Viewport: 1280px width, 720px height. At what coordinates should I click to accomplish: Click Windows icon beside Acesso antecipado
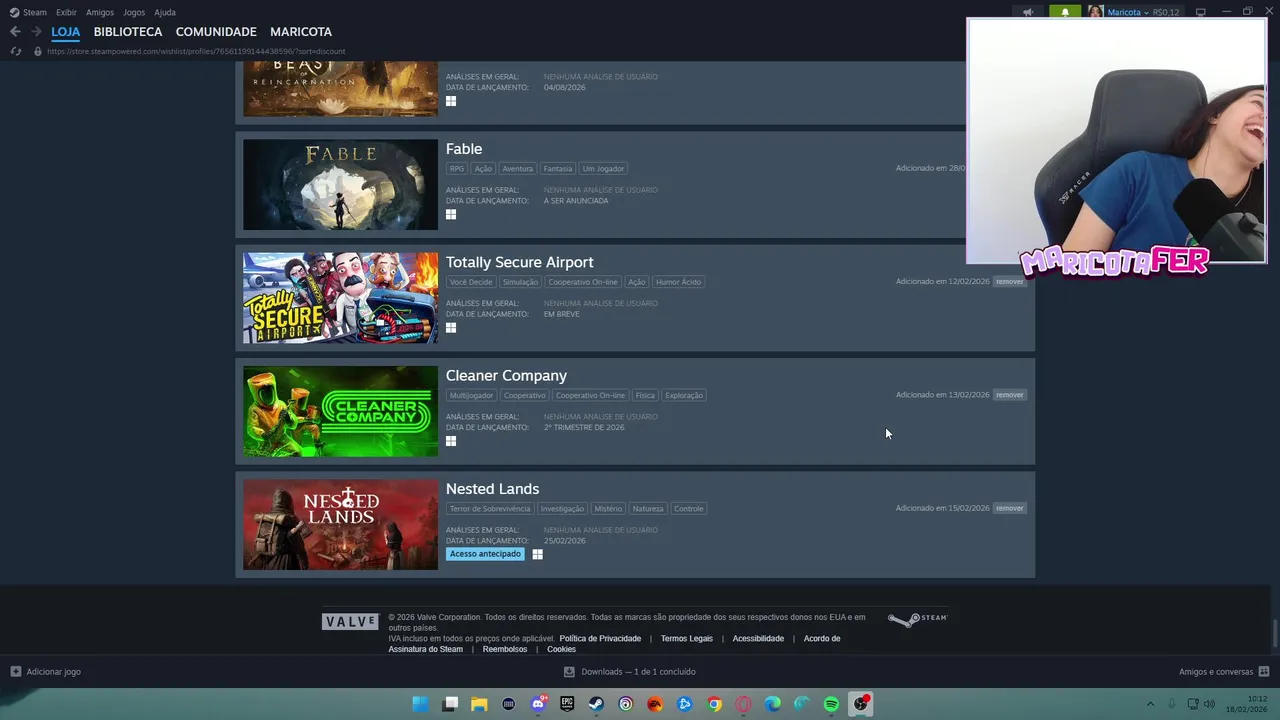(x=537, y=554)
